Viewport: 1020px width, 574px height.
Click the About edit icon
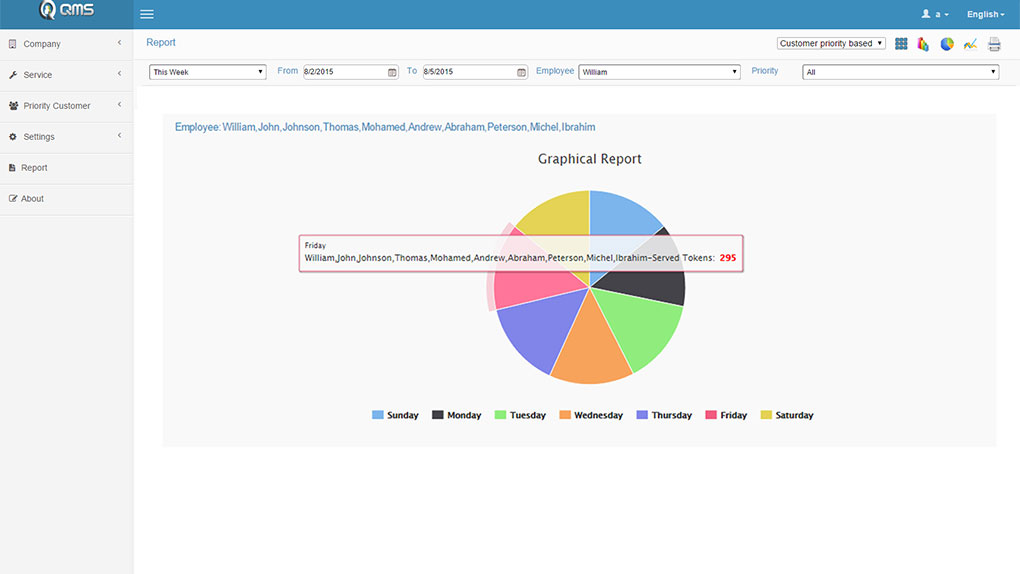[12, 198]
